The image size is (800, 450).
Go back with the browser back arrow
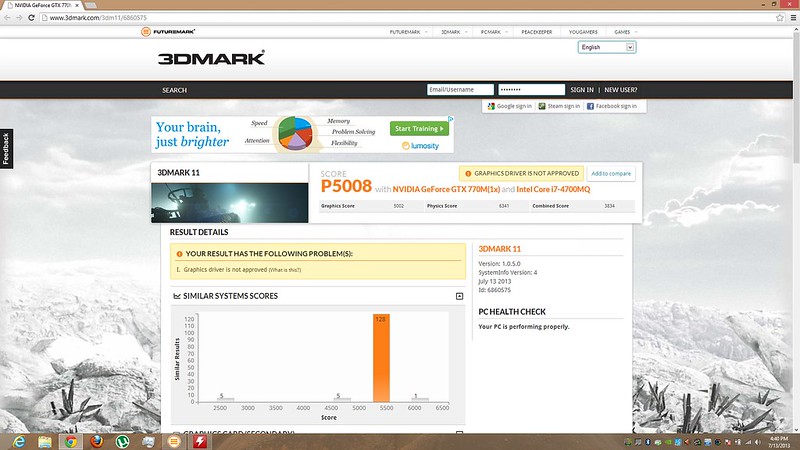[7, 17]
